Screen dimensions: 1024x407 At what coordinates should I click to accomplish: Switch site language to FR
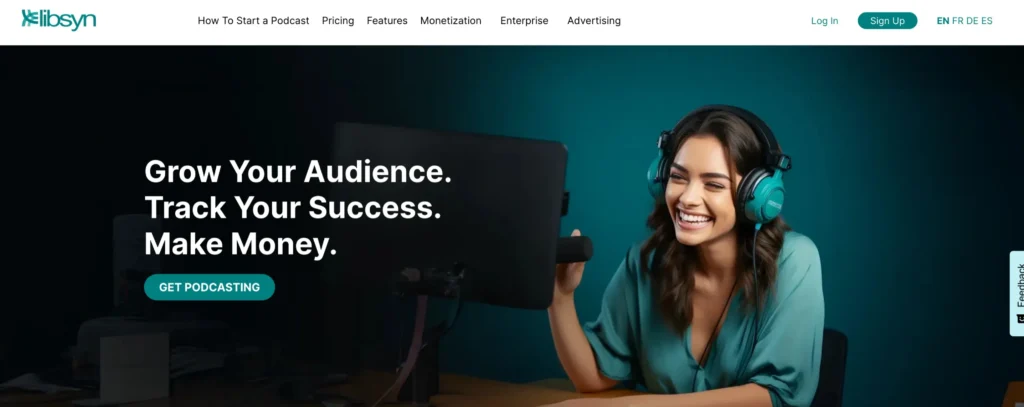pyautogui.click(x=957, y=21)
